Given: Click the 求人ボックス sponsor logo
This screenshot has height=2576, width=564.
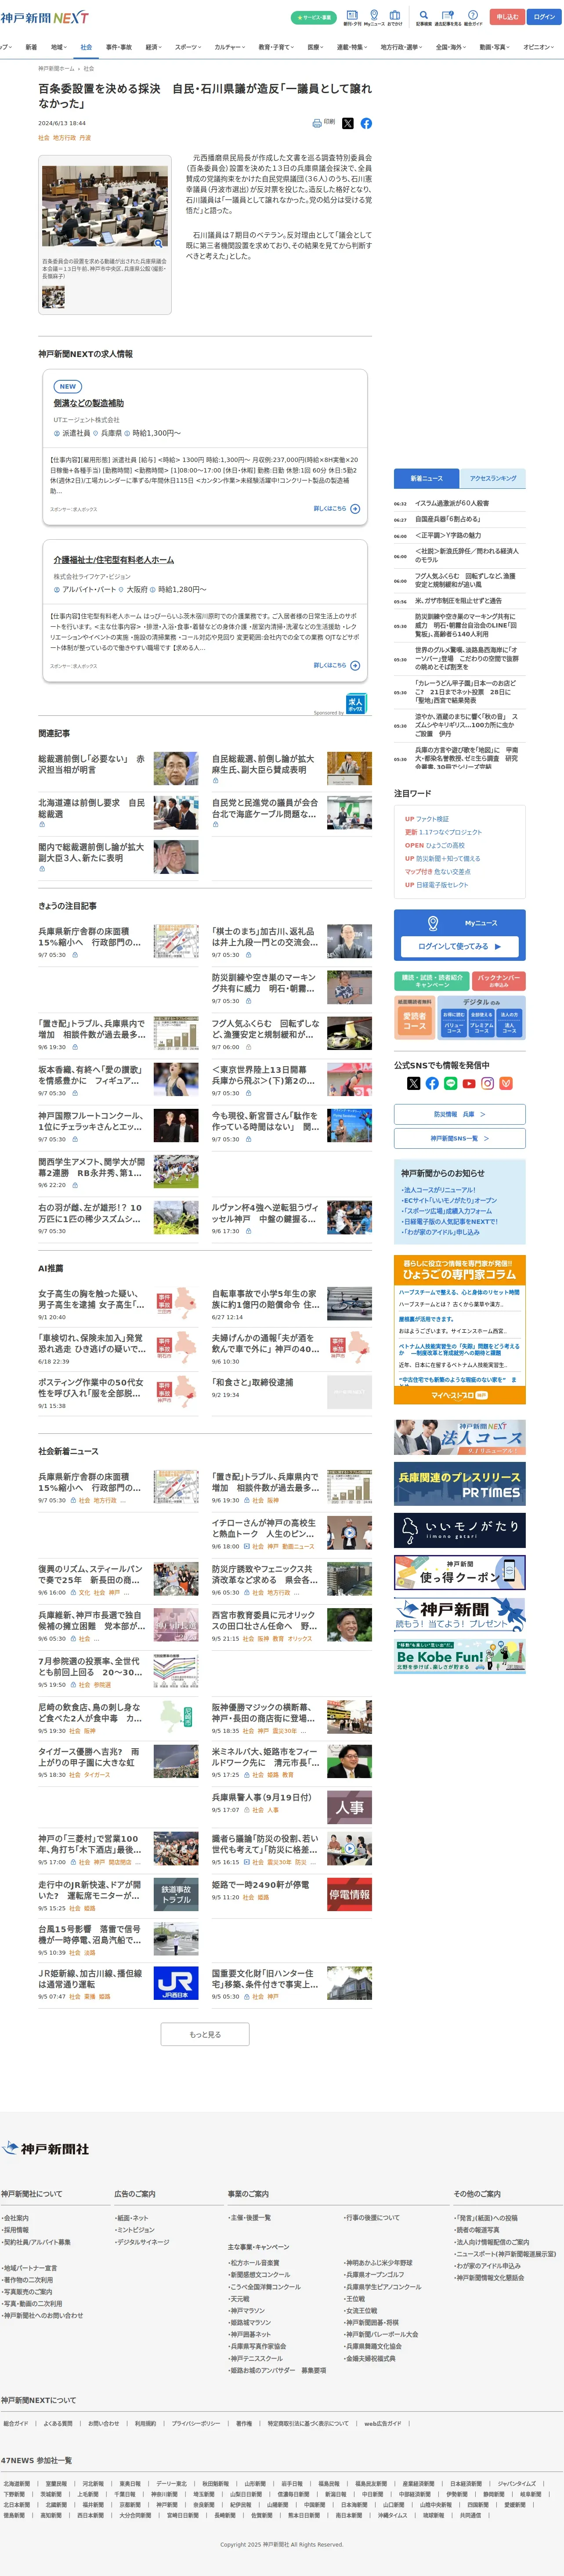Looking at the screenshot, I should coord(356,703).
